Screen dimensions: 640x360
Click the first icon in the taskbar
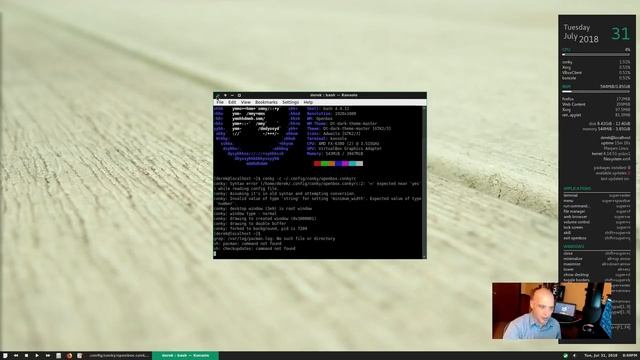pos(5,356)
